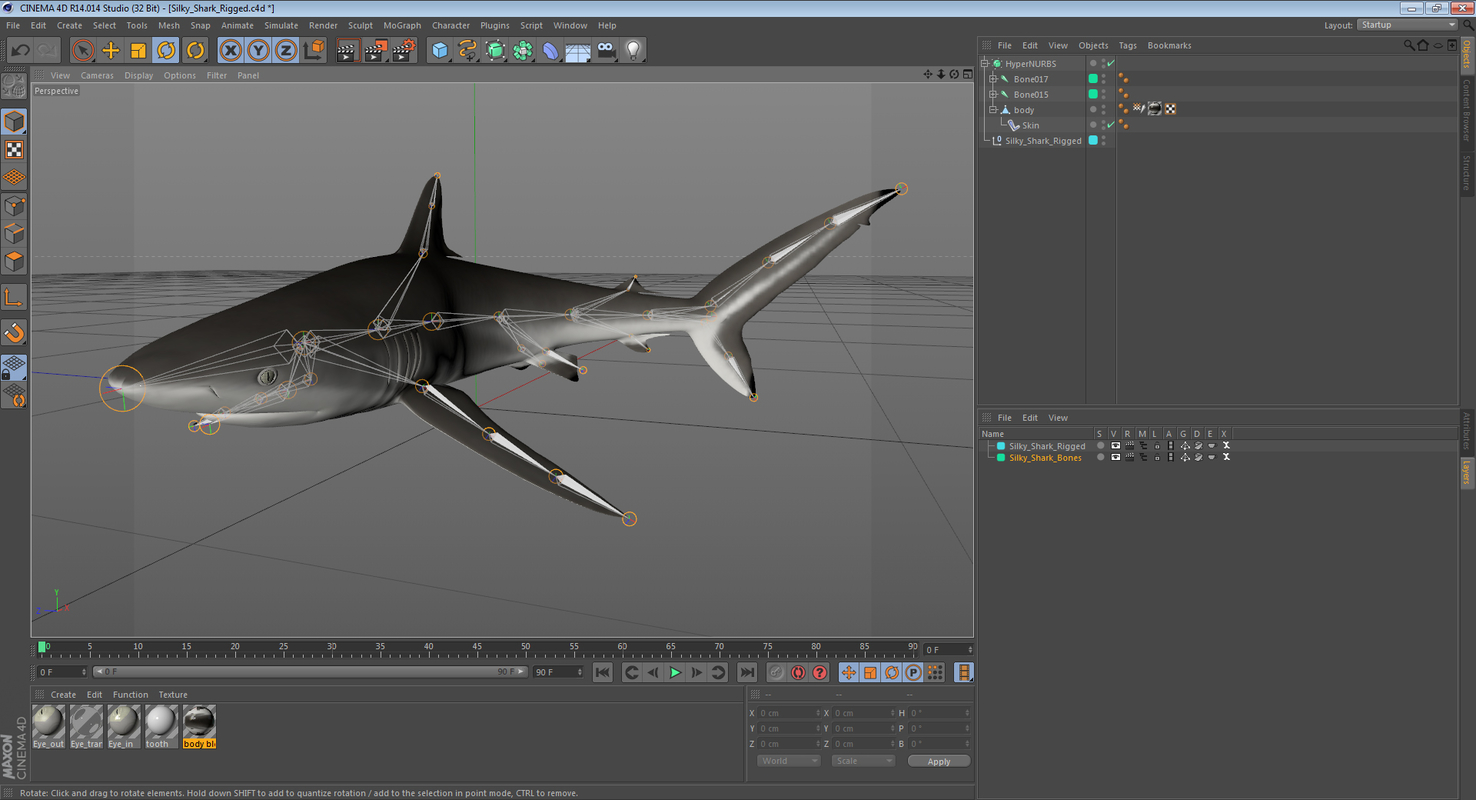Open the MoGraph menu

[401, 25]
